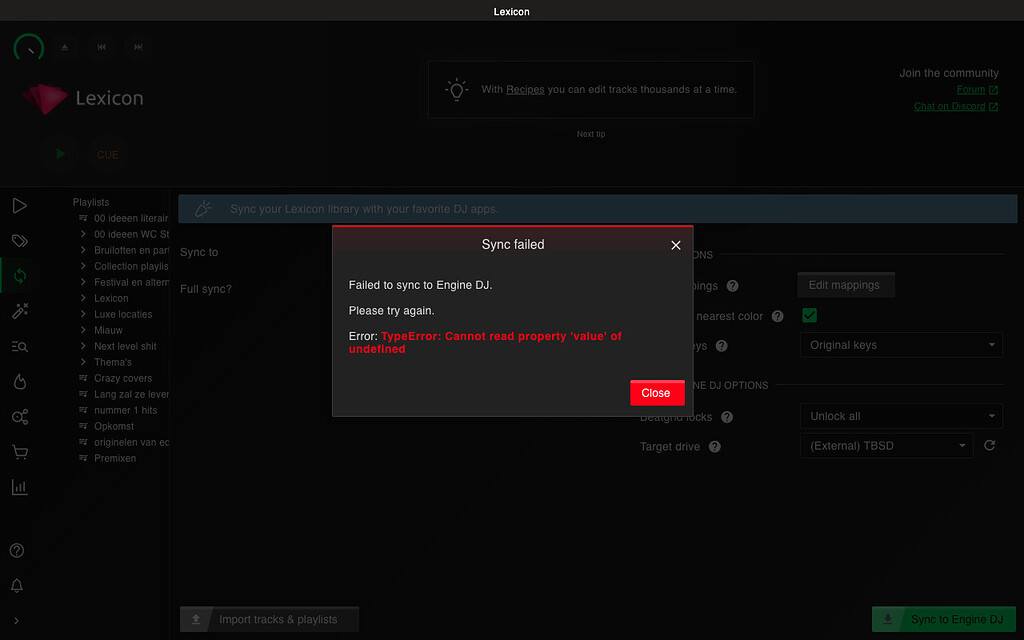Click the flame icon in the sidebar
Image resolution: width=1024 pixels, height=640 pixels.
pos(19,381)
